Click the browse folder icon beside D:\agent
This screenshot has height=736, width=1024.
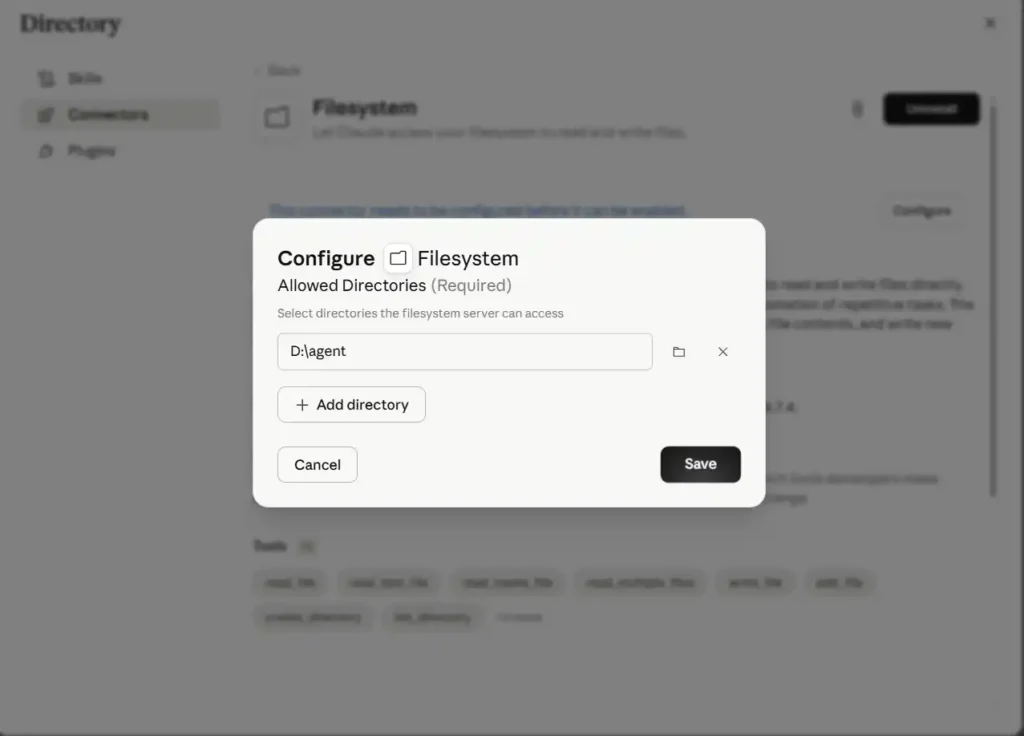(x=679, y=352)
